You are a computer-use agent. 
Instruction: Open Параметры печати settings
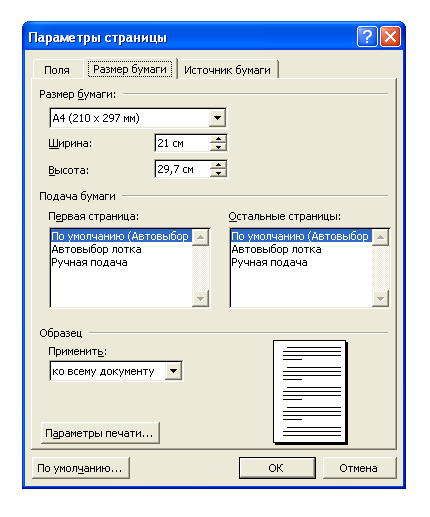(100, 433)
